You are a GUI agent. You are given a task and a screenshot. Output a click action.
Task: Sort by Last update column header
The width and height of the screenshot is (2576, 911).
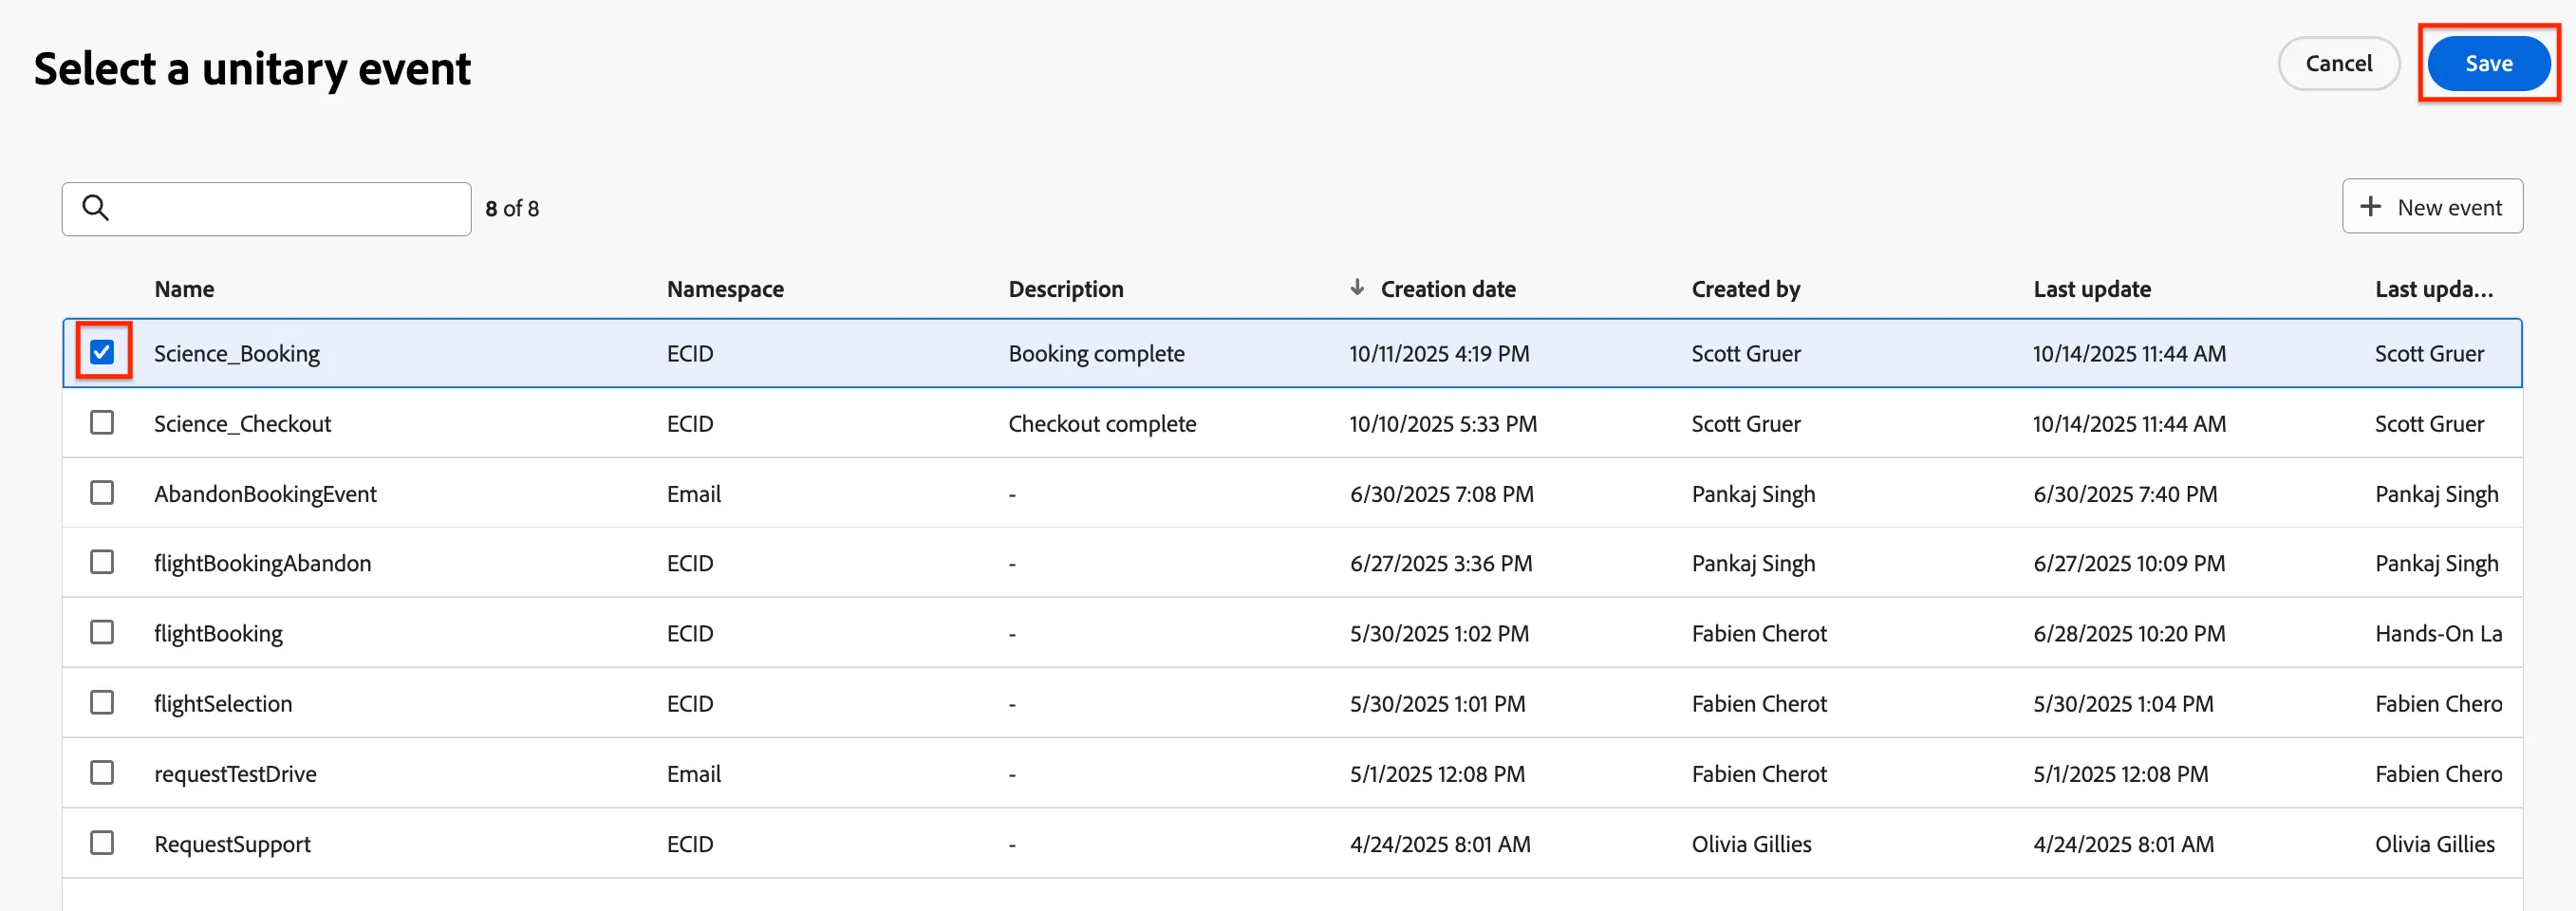coord(2092,289)
